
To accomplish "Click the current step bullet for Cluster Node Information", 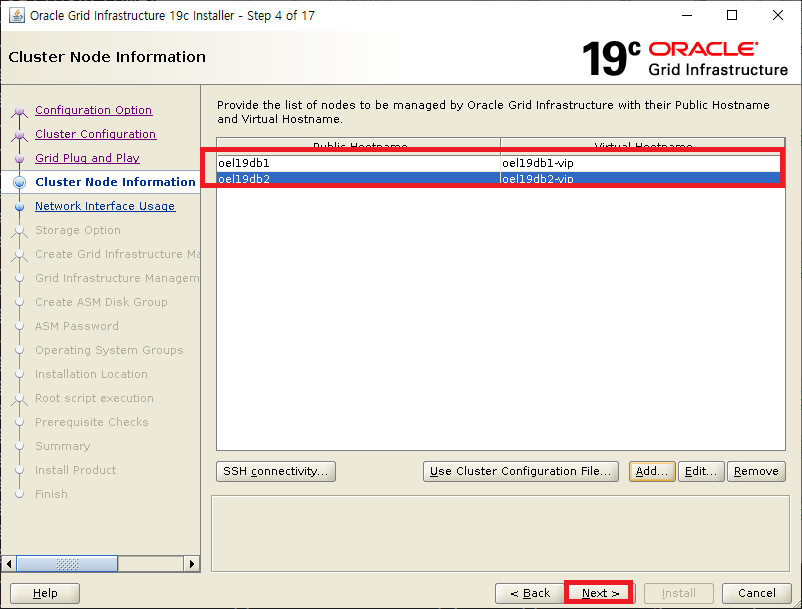I will (19, 182).
